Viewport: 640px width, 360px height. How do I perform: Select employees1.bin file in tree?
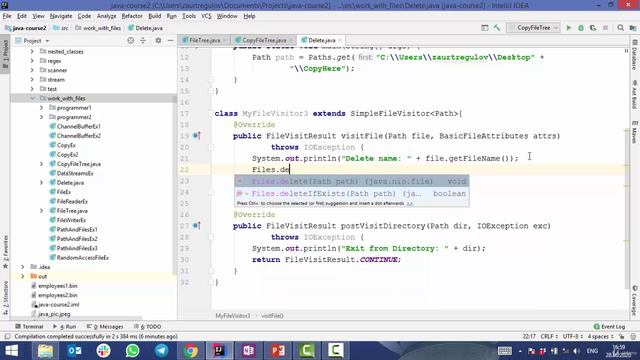[x=58, y=286]
